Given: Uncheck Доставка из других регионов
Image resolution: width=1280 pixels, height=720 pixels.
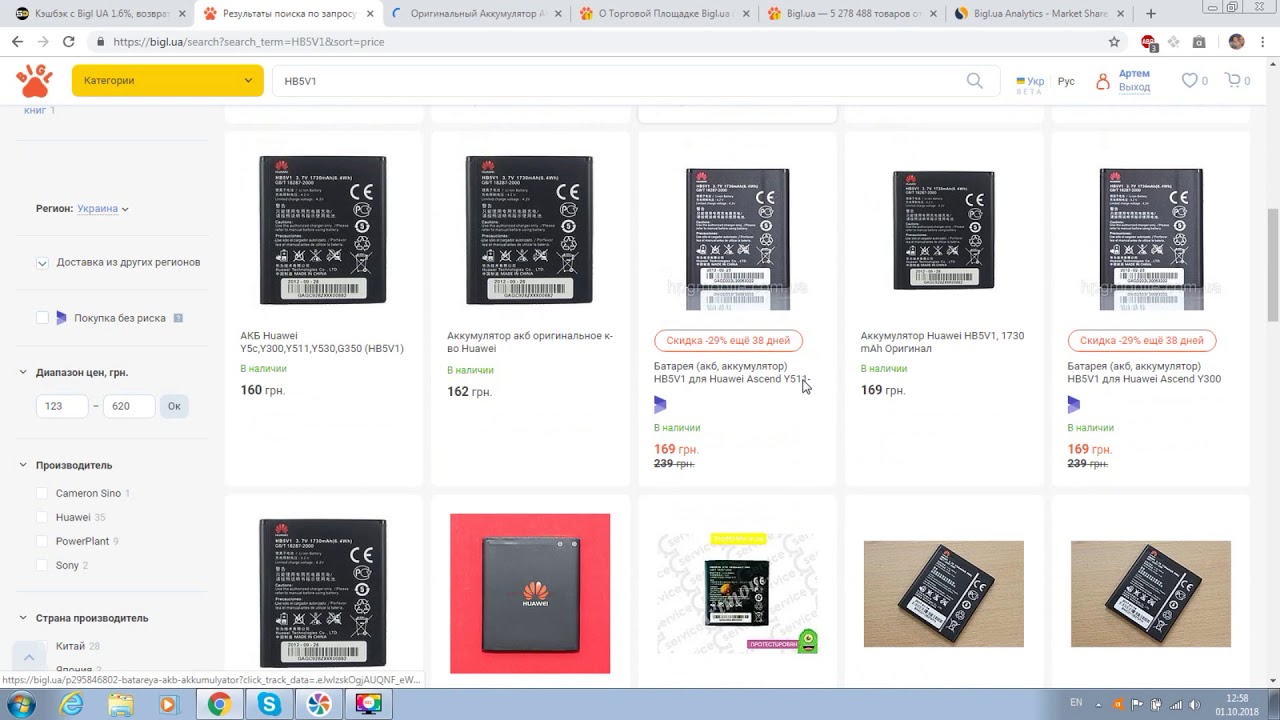Looking at the screenshot, I should [42, 263].
